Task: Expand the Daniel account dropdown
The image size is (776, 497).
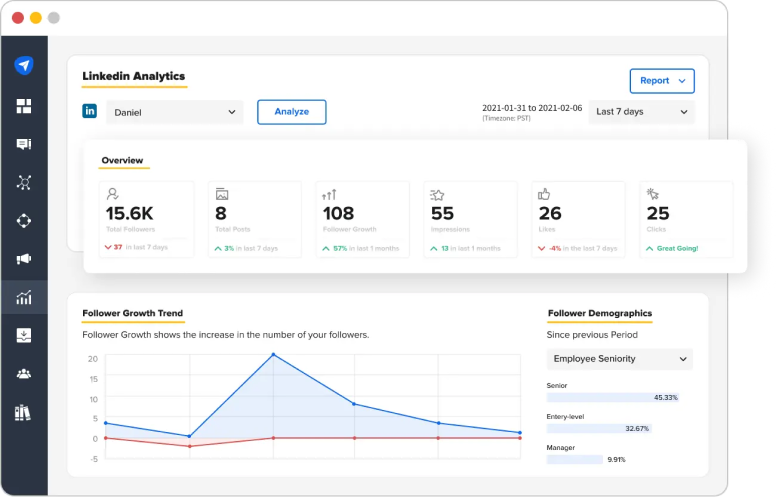Action: click(x=175, y=112)
